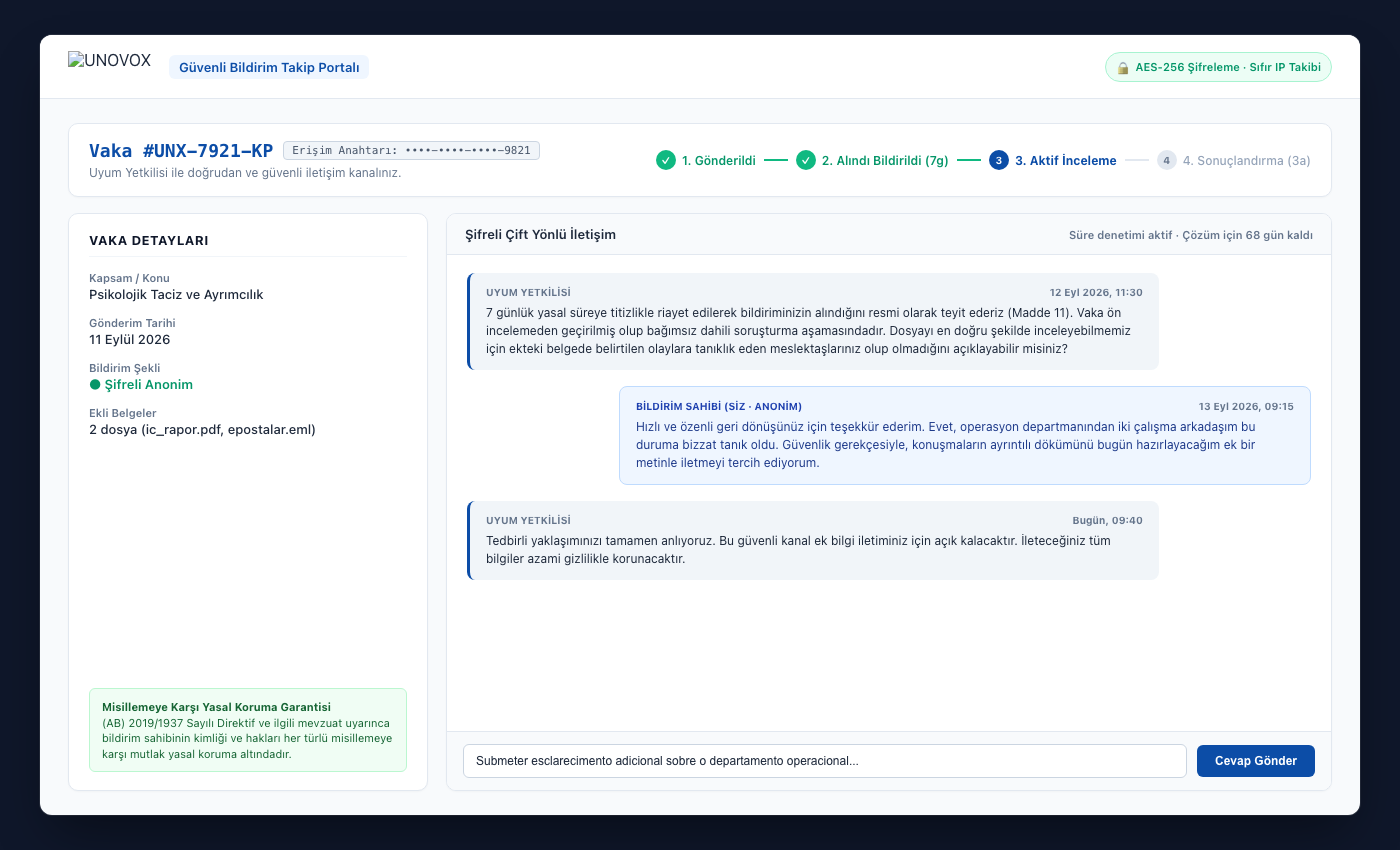
Task: Click the Ekli Belgeler field label
Action: (123, 413)
